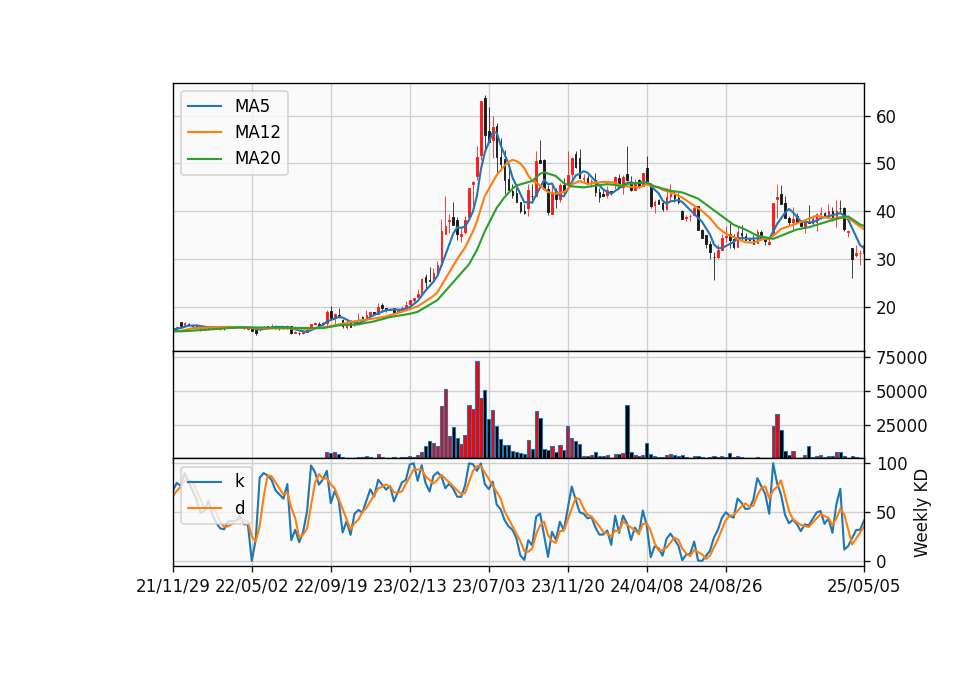Click the volume axis label 25000
960x690 pixels.
coord(901,426)
